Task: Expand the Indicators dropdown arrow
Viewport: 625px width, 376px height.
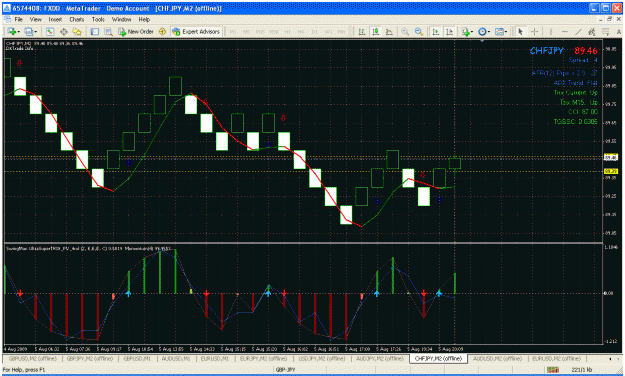Action: pos(472,32)
